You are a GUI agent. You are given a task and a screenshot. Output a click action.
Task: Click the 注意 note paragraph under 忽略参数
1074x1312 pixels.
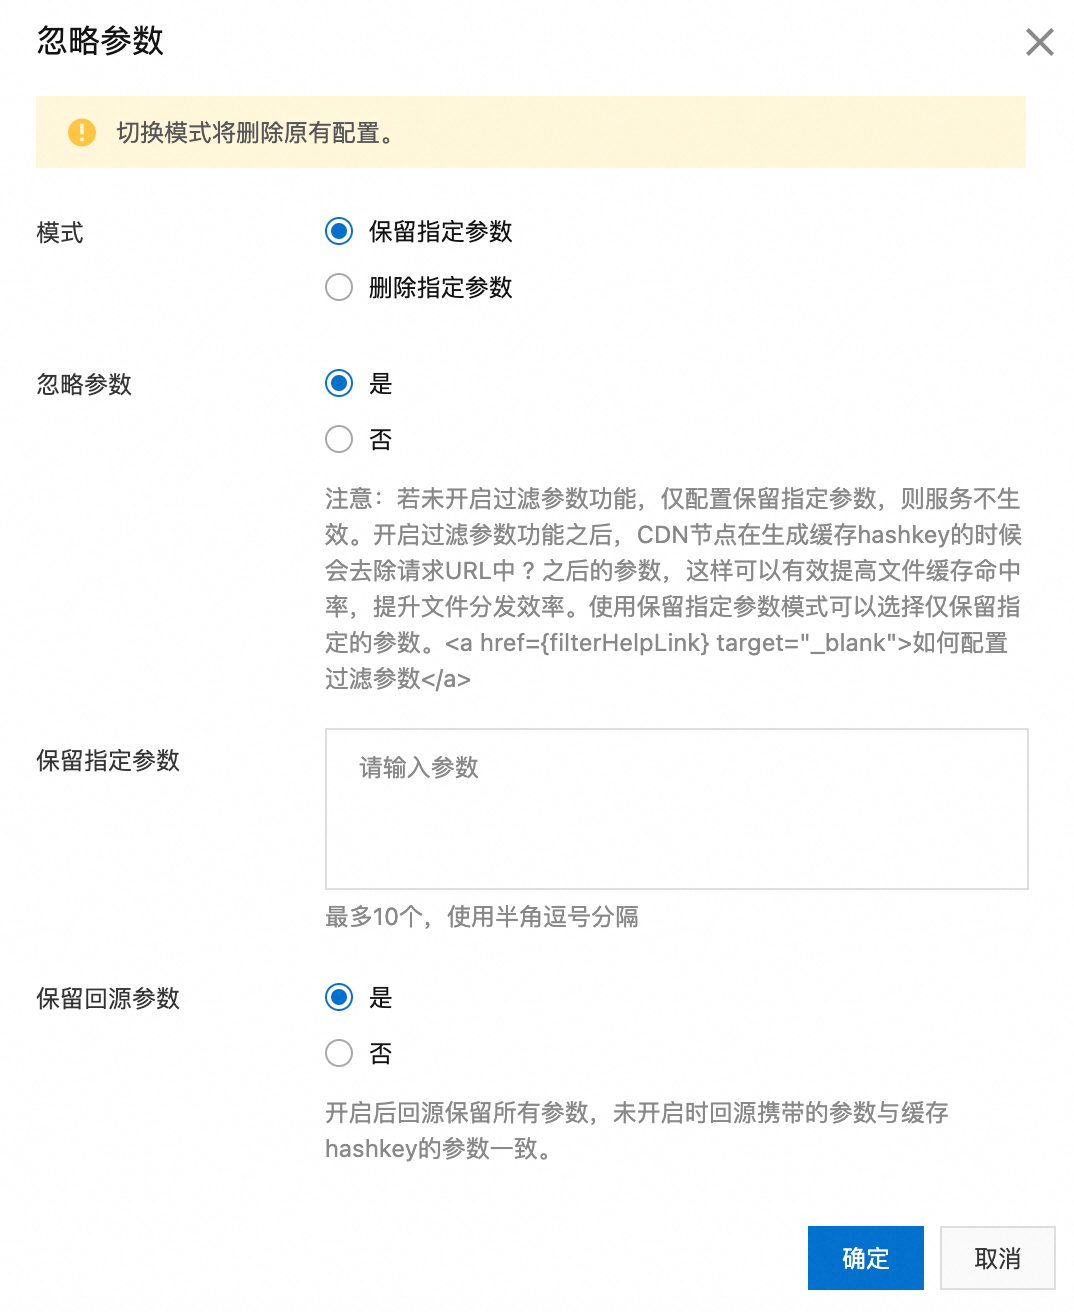[673, 588]
